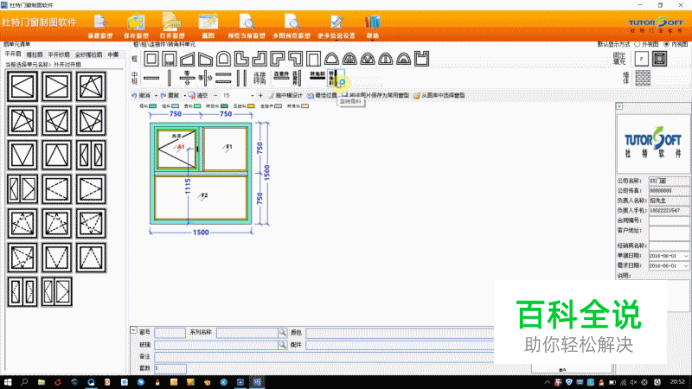Select the horizontal 转角料 corner material tool
The image size is (692, 389).
tap(317, 76)
